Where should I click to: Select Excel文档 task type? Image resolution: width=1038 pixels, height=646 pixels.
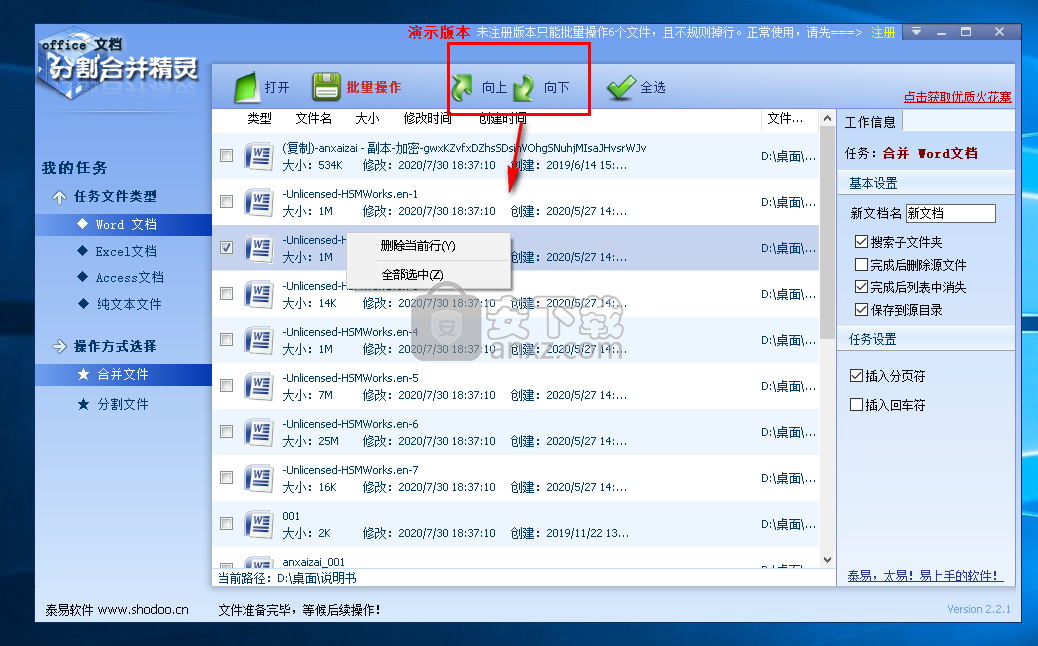pyautogui.click(x=126, y=252)
